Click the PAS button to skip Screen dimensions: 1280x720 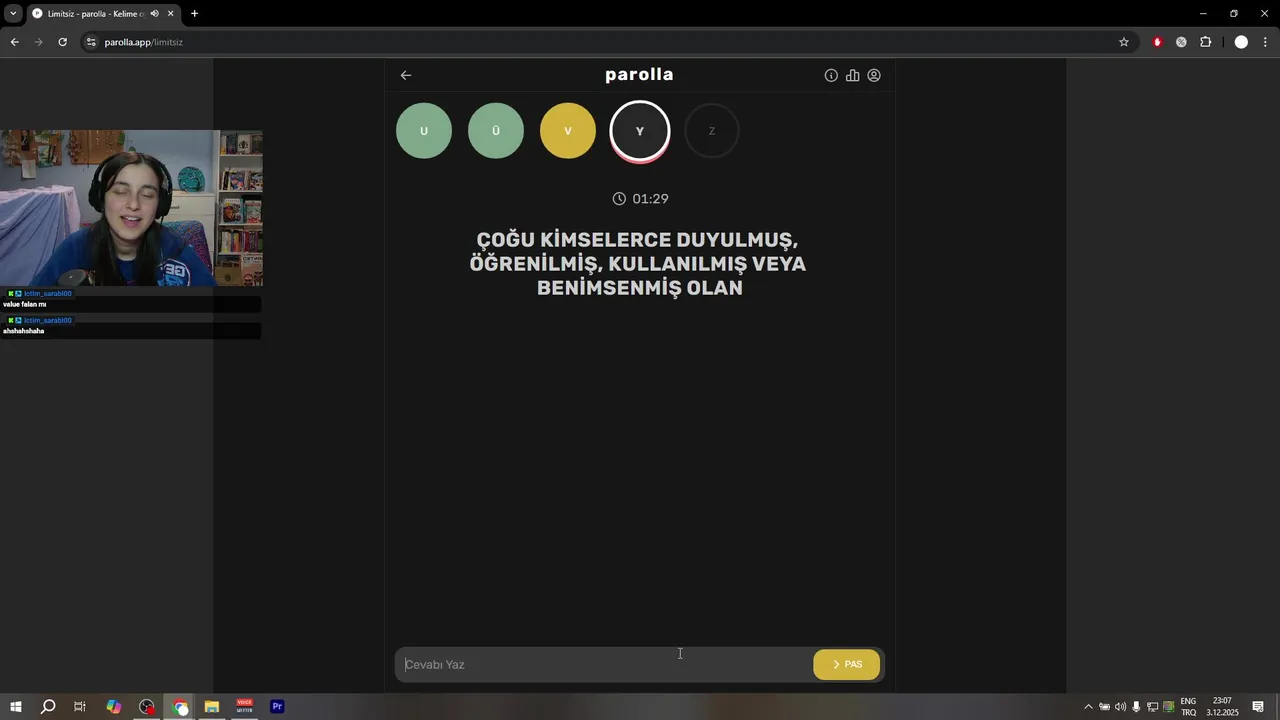pyautogui.click(x=847, y=664)
